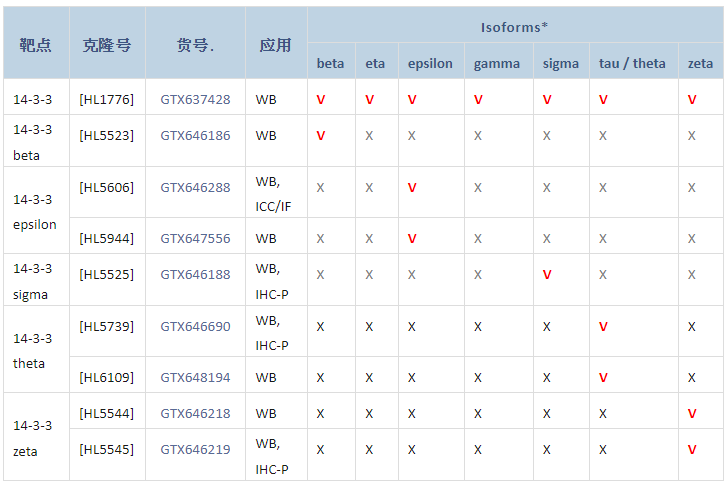727x488 pixels.
Task: Select clone number [HL5944]
Action: [x=107, y=239]
